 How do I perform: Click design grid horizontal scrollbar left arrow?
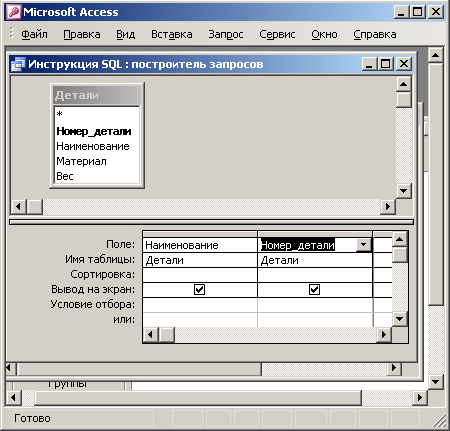pyautogui.click(x=150, y=334)
